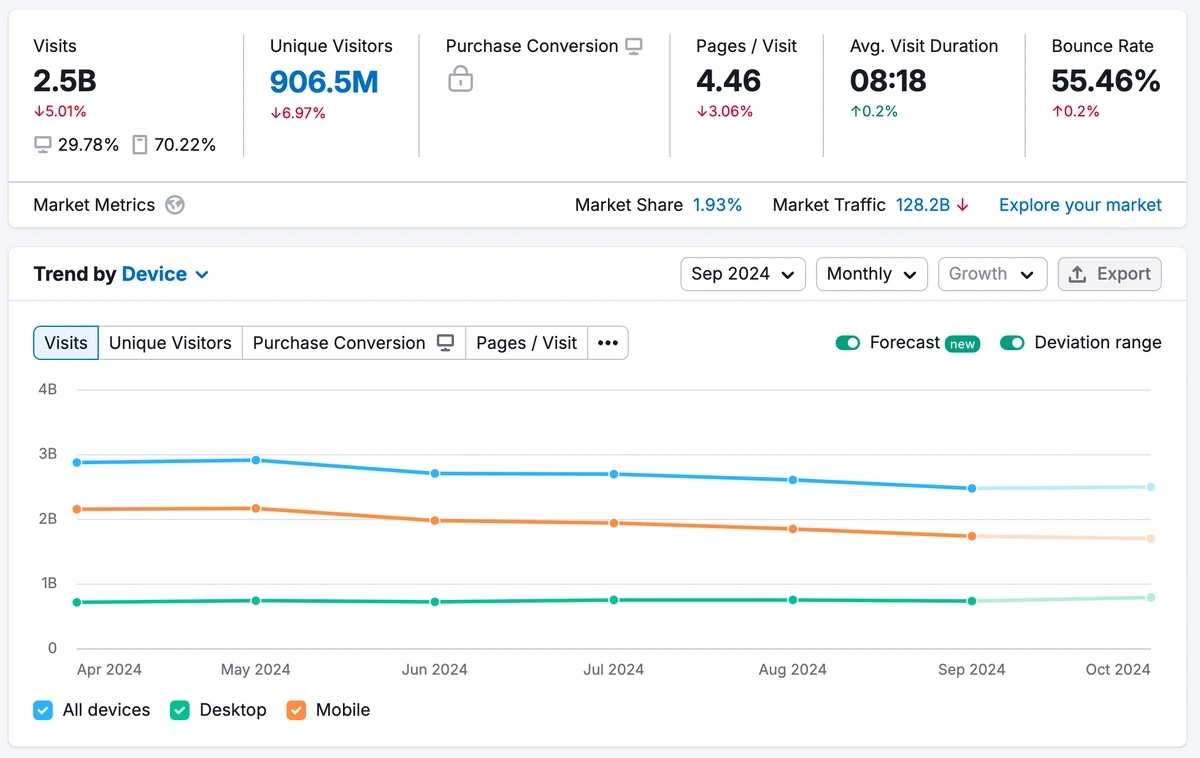Click the globe icon beside Market Metrics
This screenshot has width=1200, height=758.
point(175,205)
